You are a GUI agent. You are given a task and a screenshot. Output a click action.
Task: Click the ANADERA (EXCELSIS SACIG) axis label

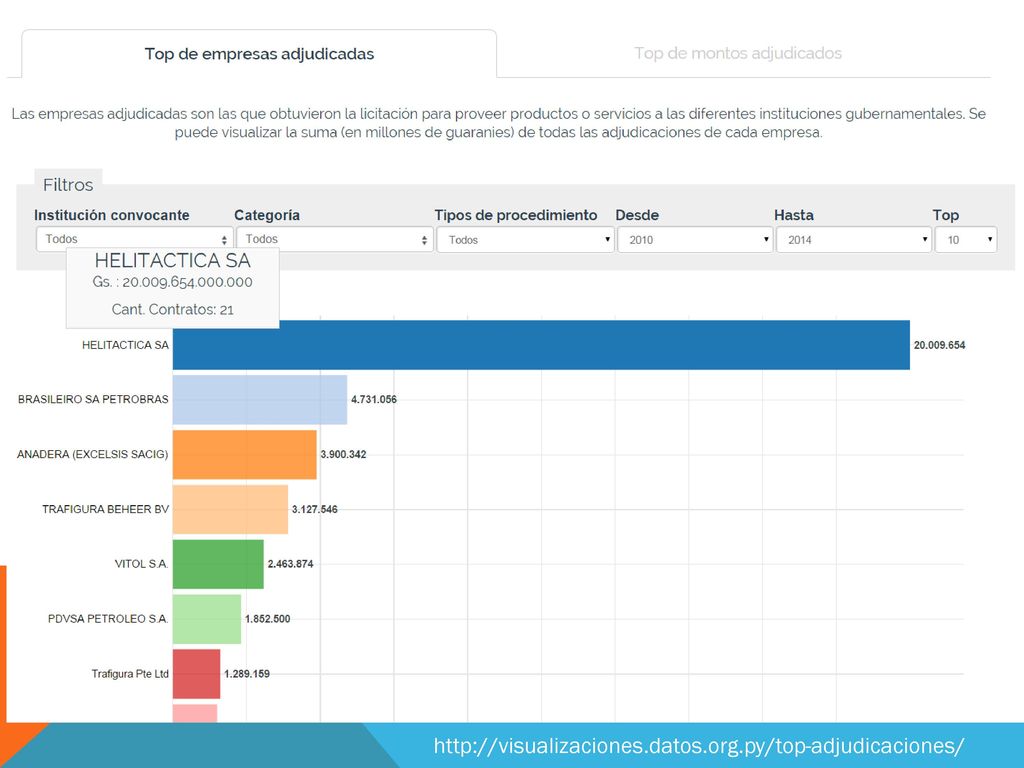point(93,454)
